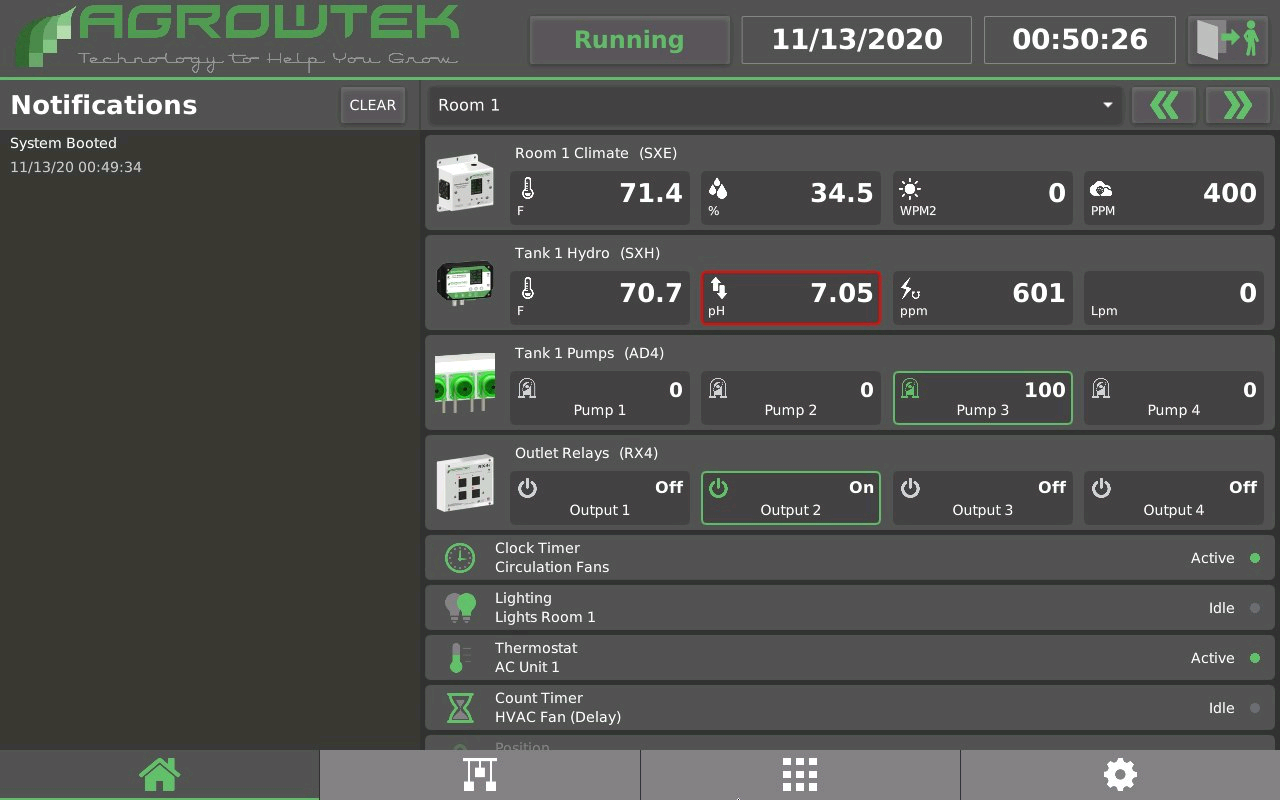Screen dimensions: 1280x800
Task: Click the logout exit door icon
Action: 1227,40
